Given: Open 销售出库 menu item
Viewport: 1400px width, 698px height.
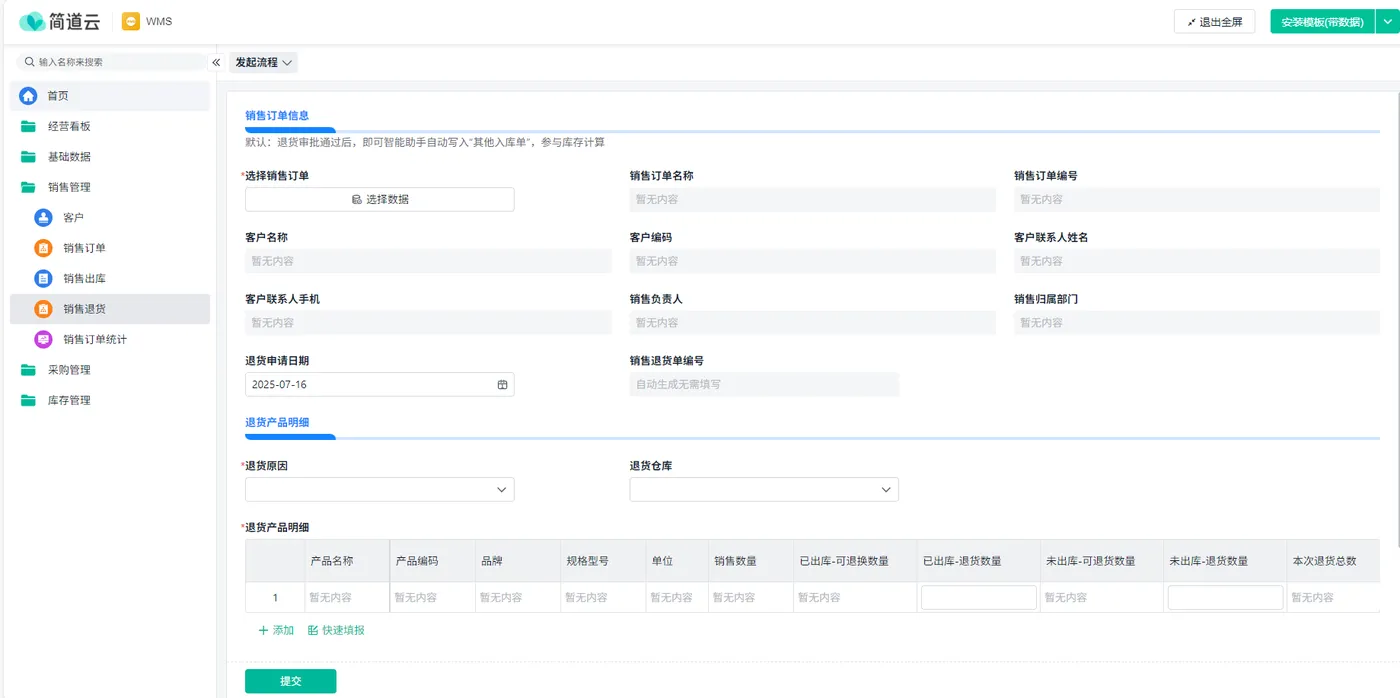Looking at the screenshot, I should (110, 279).
